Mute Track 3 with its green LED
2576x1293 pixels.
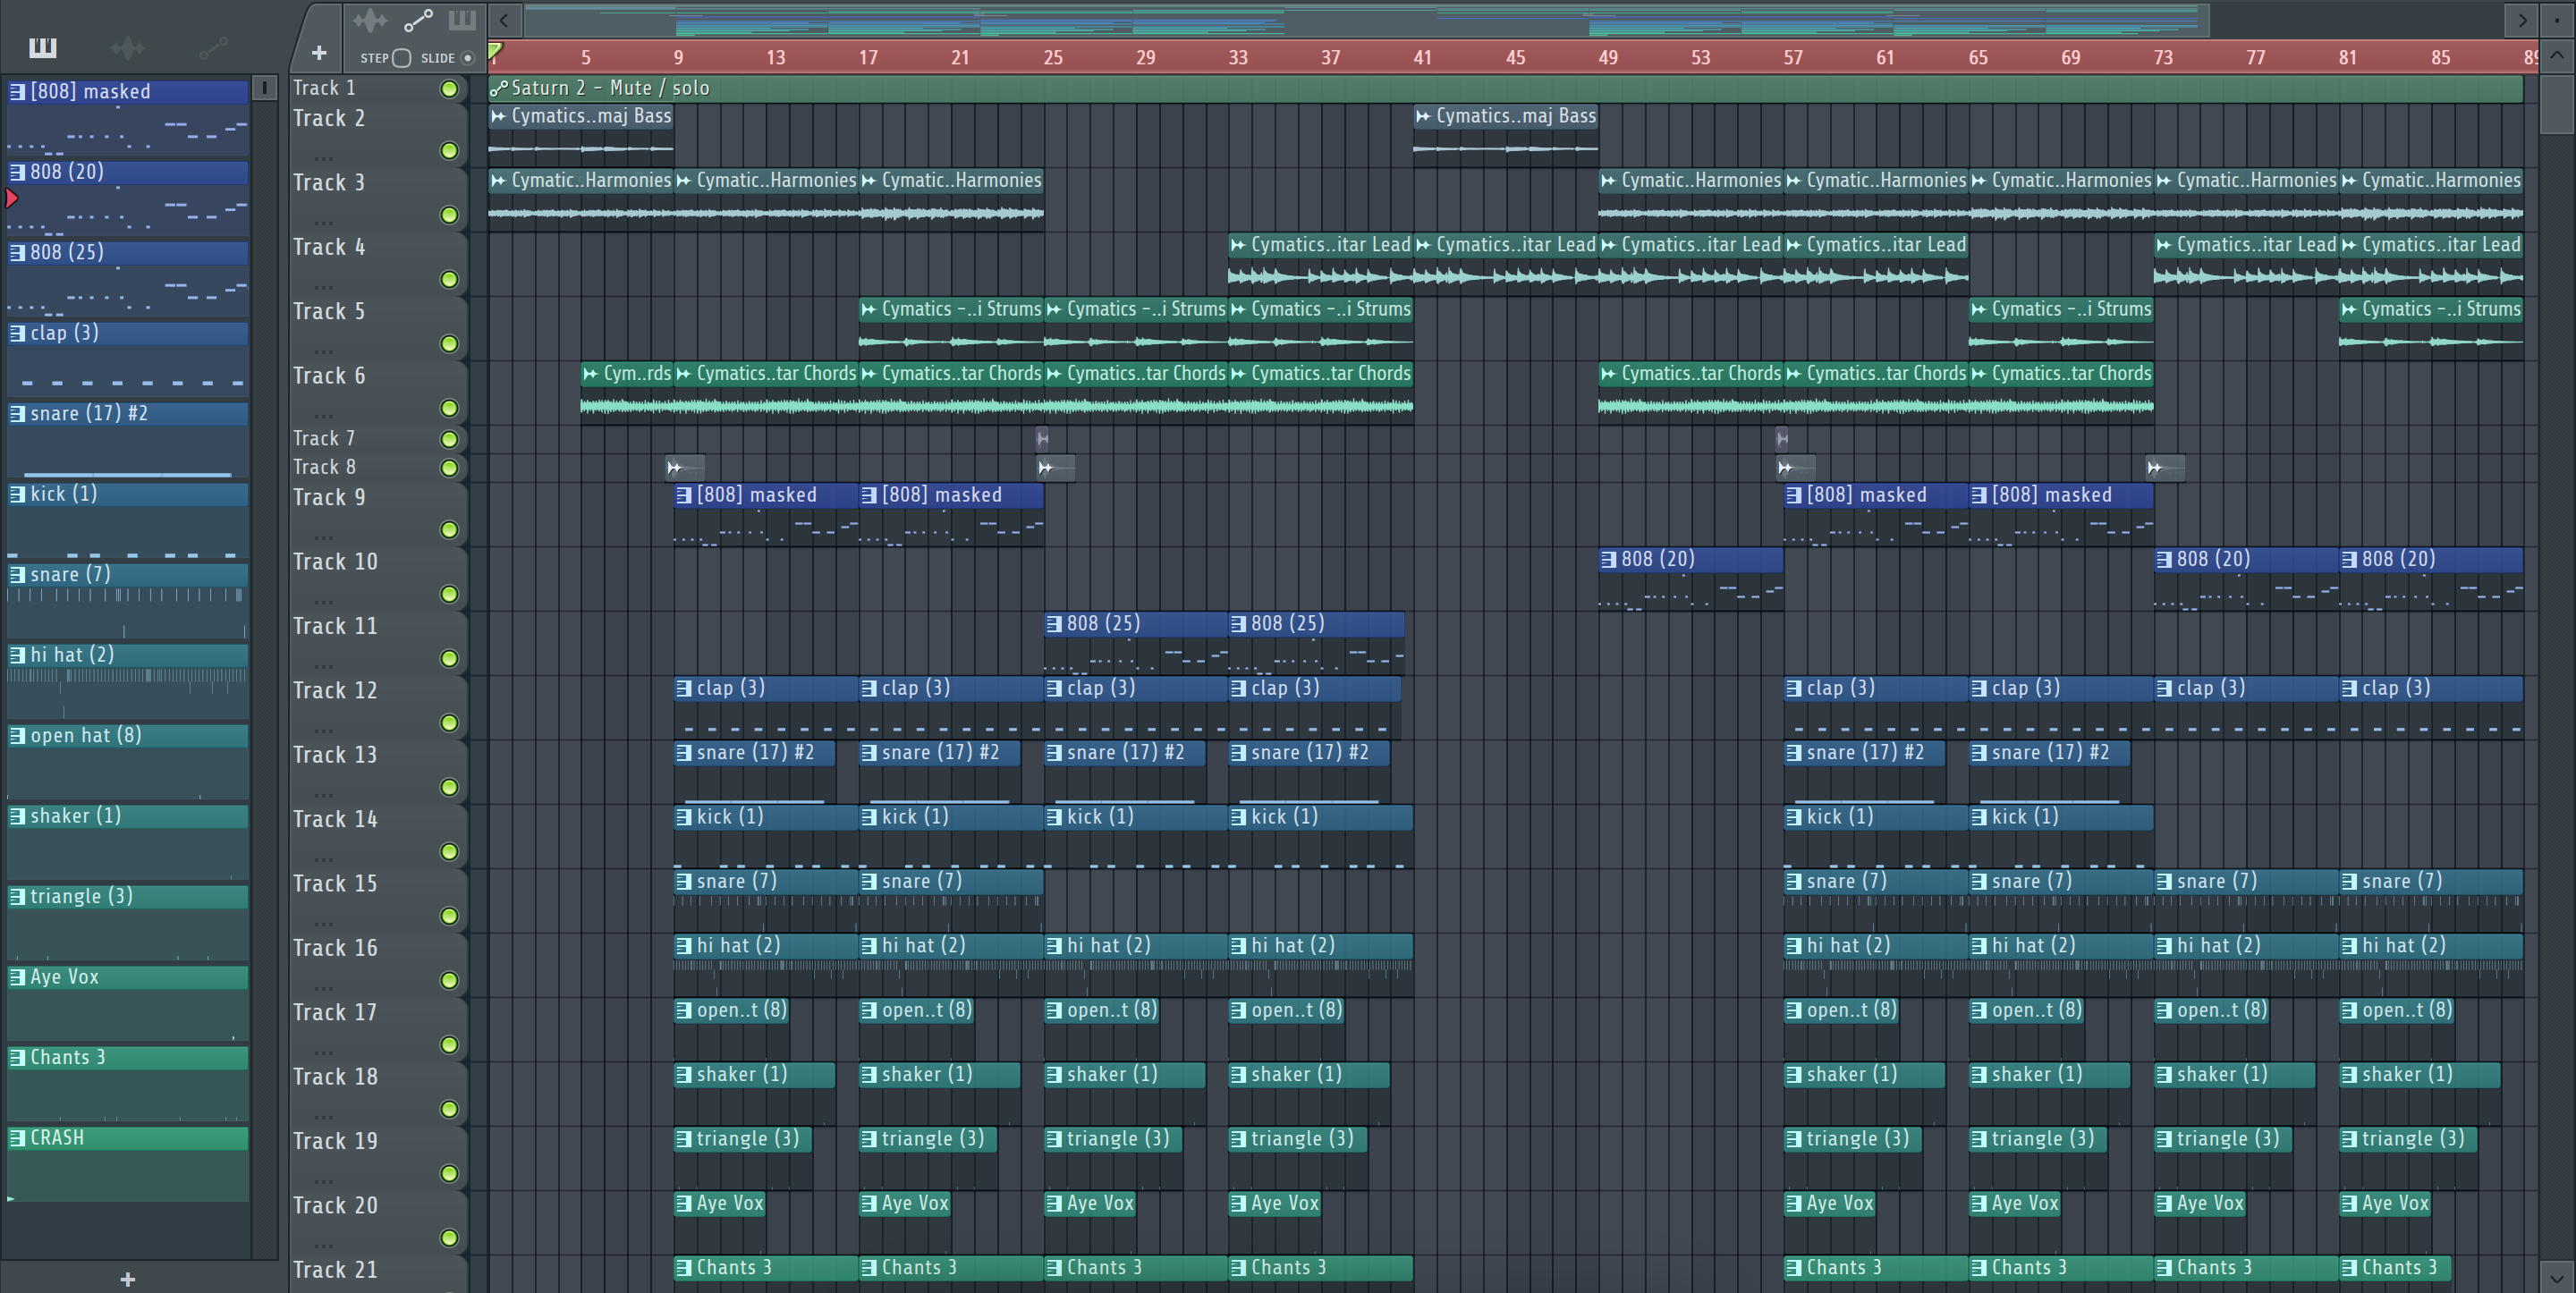click(x=450, y=215)
